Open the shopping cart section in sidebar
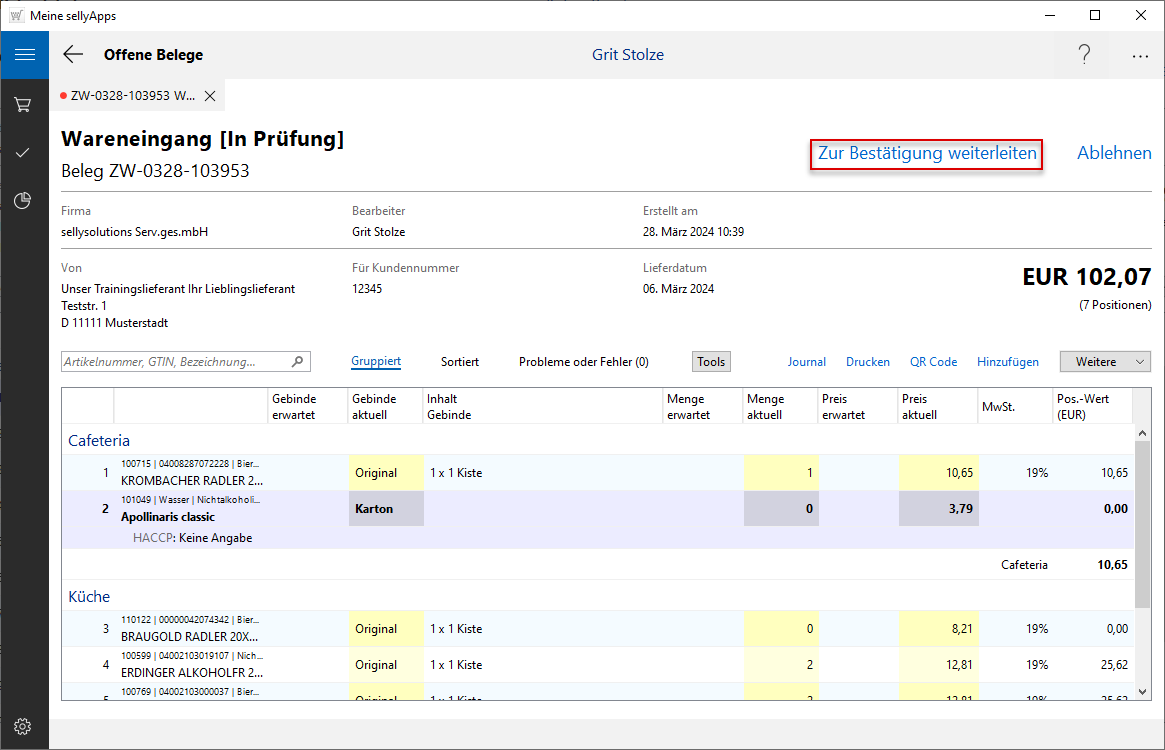The width and height of the screenshot is (1165, 750). point(24,104)
